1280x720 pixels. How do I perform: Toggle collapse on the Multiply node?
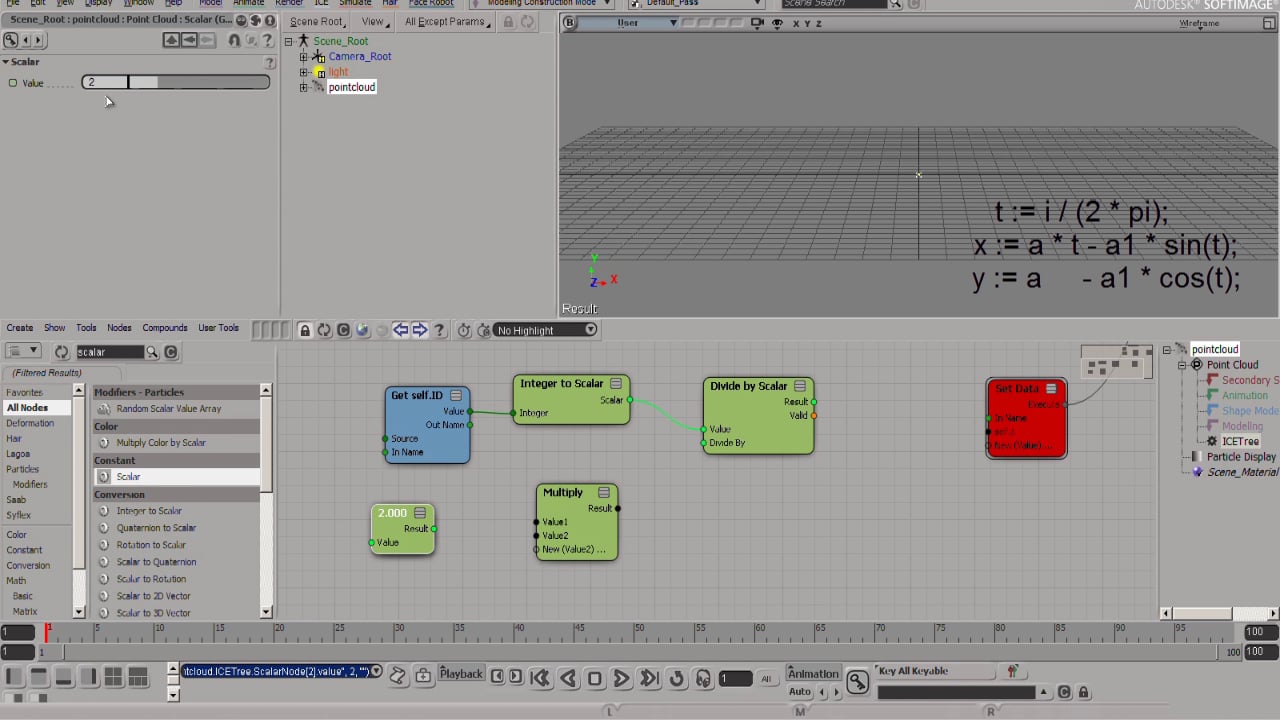pos(603,493)
